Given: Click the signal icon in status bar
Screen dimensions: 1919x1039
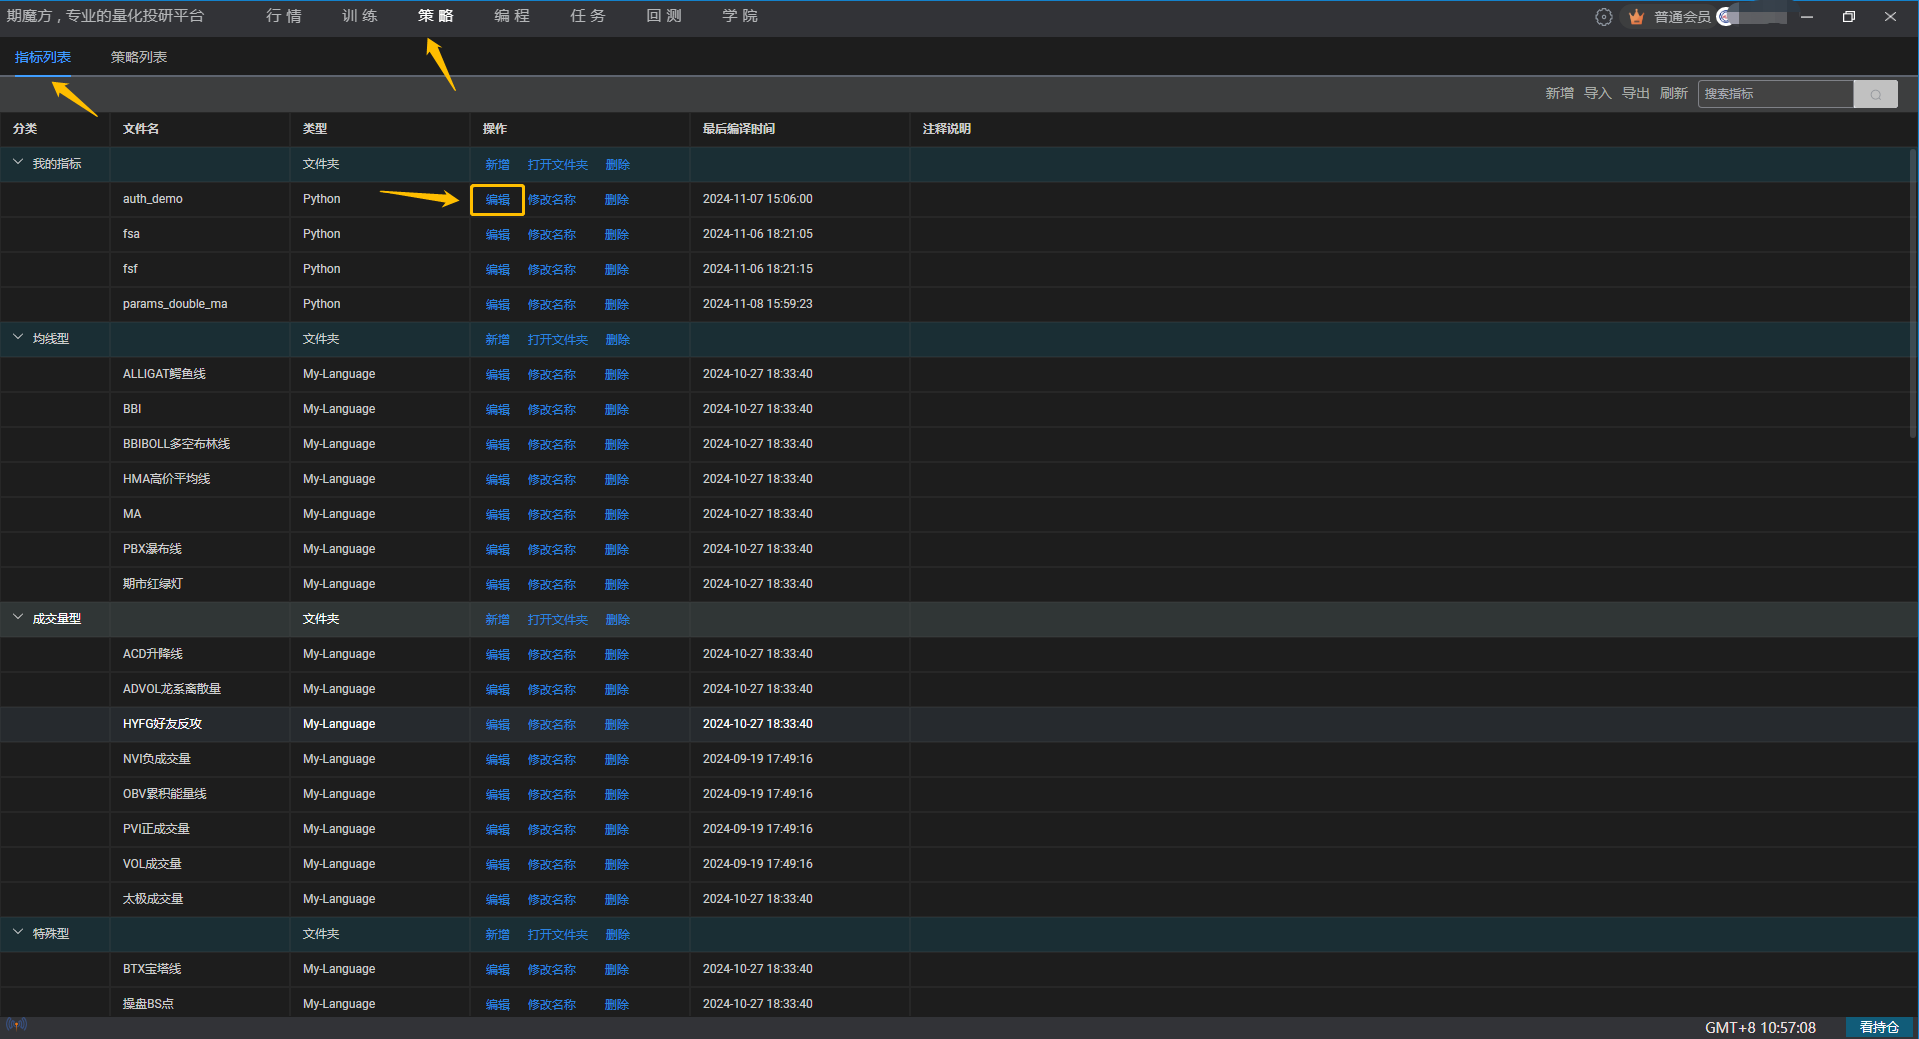Looking at the screenshot, I should (x=16, y=1025).
